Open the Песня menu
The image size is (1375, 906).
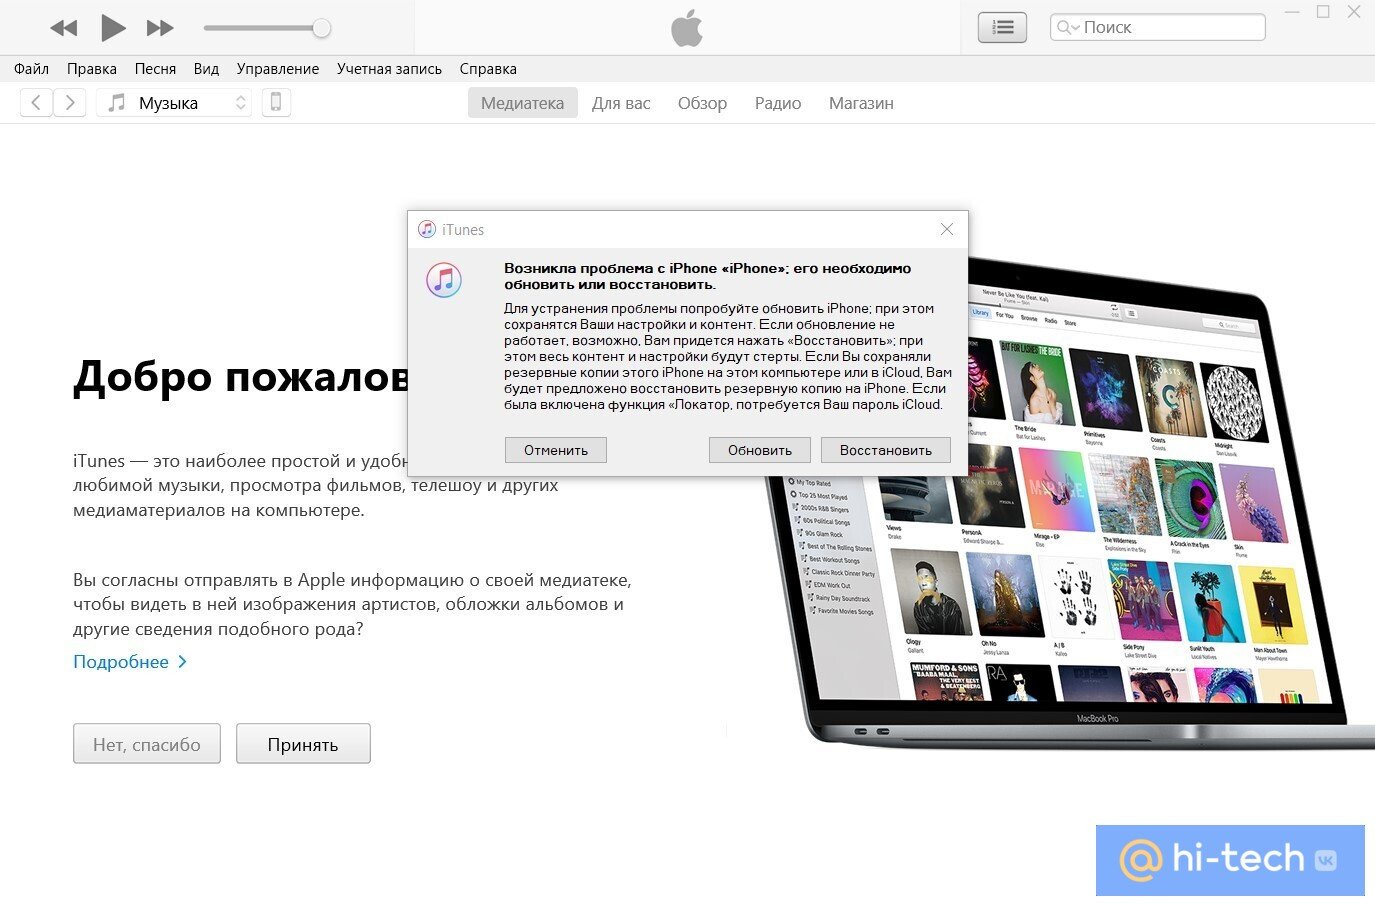(155, 69)
